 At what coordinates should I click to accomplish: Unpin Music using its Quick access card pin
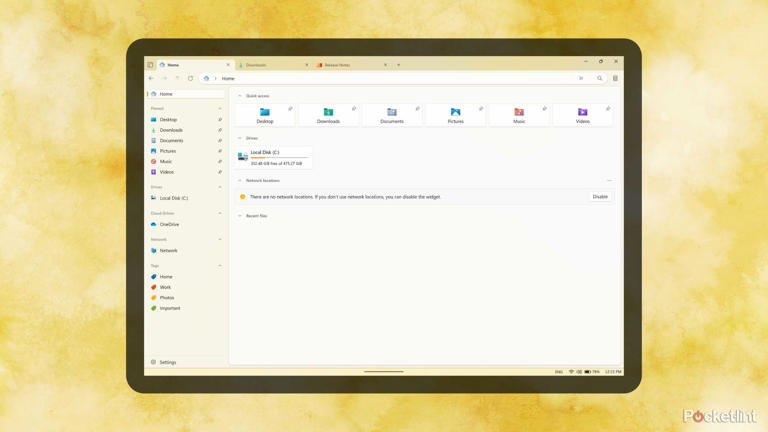544,109
